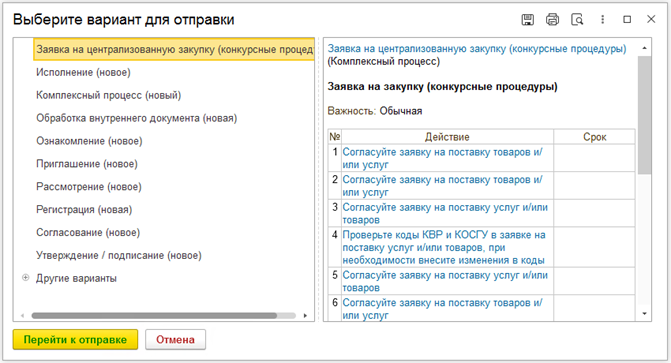
Task: Click the "Действие" column header
Action: coord(447,137)
